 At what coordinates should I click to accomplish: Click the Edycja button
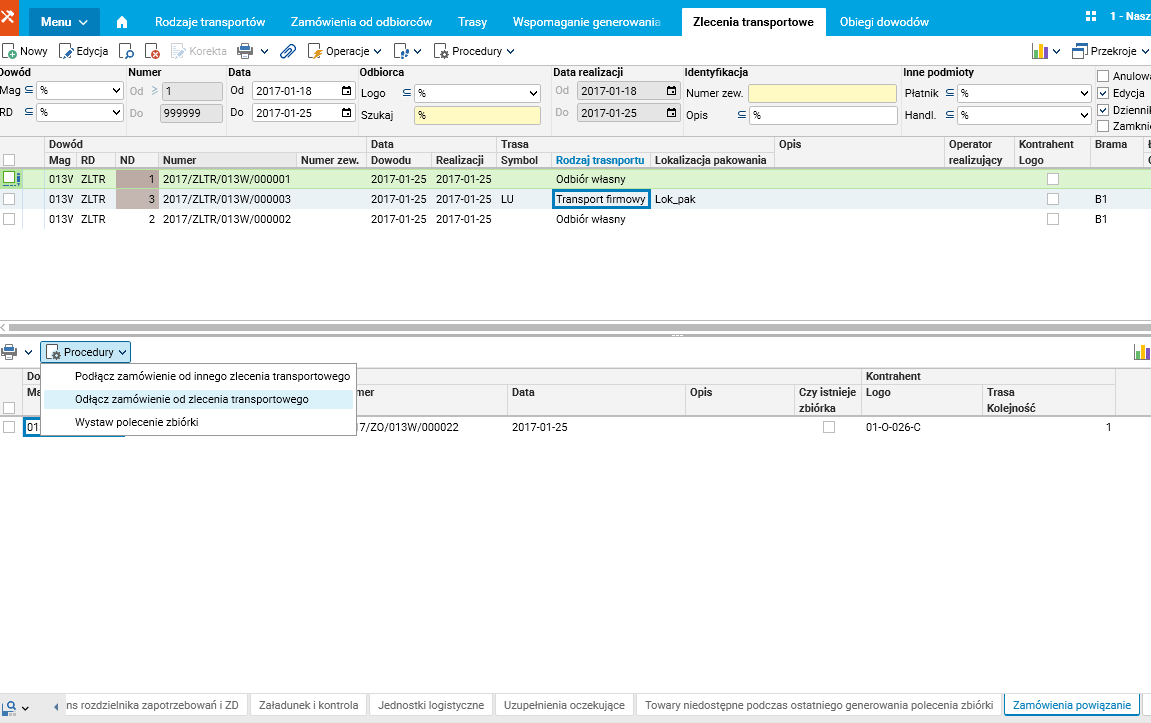(x=84, y=51)
